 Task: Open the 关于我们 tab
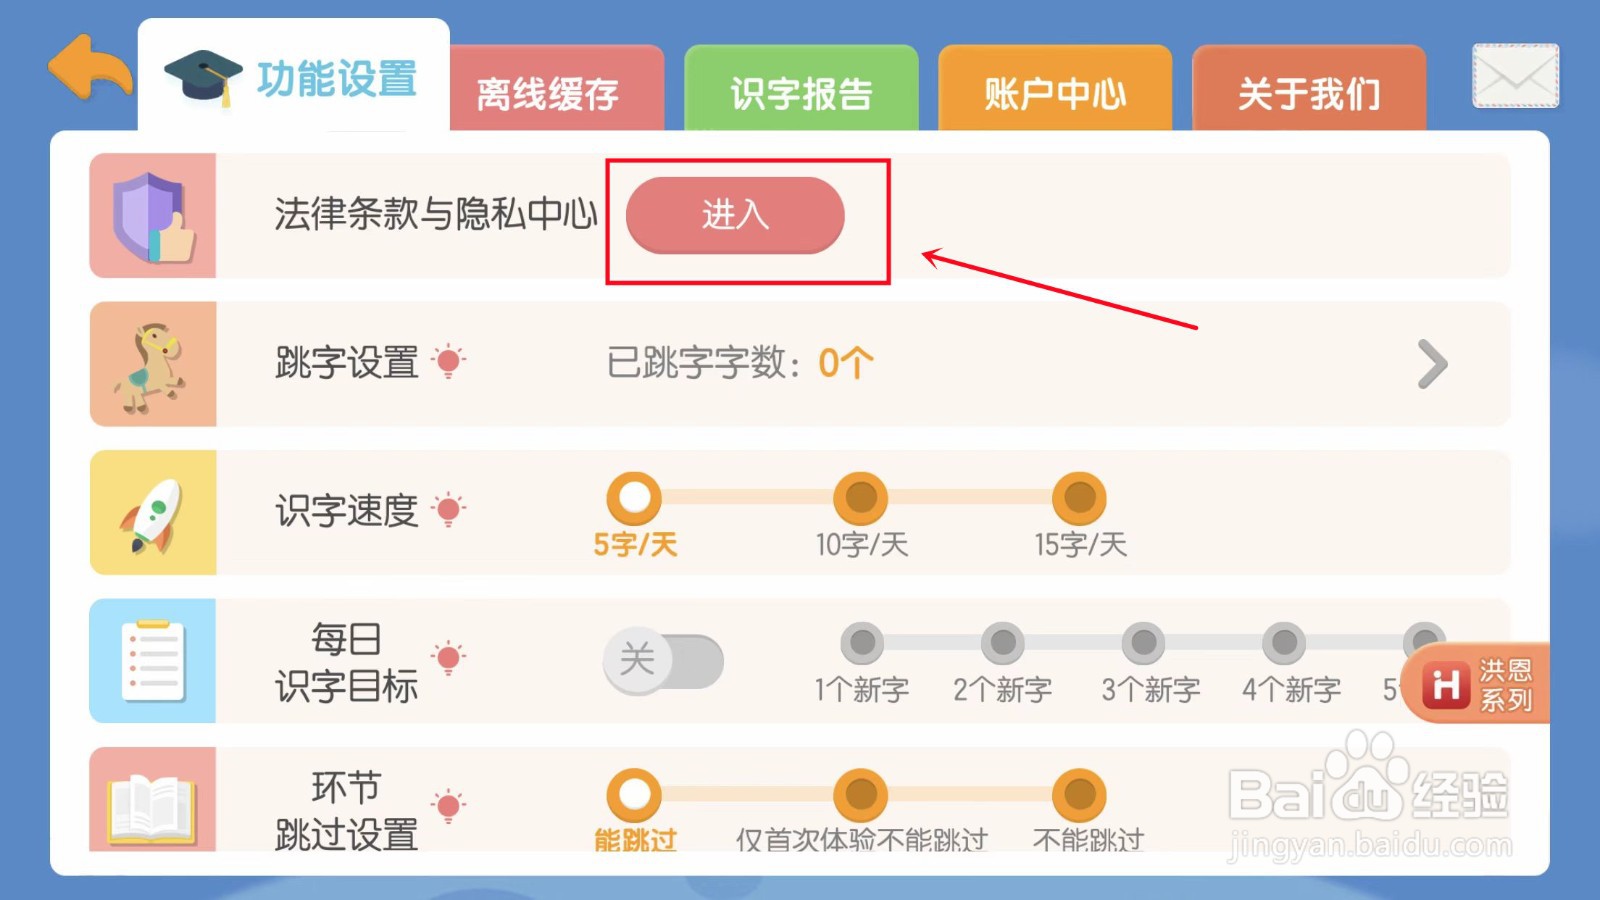(1309, 93)
